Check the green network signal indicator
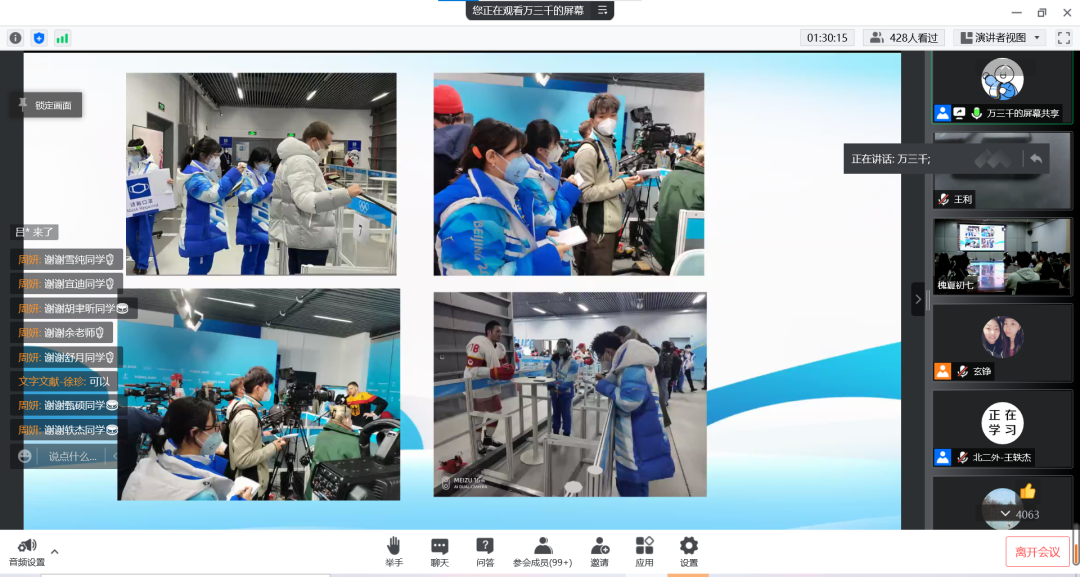The width and height of the screenshot is (1080, 577). click(x=62, y=38)
